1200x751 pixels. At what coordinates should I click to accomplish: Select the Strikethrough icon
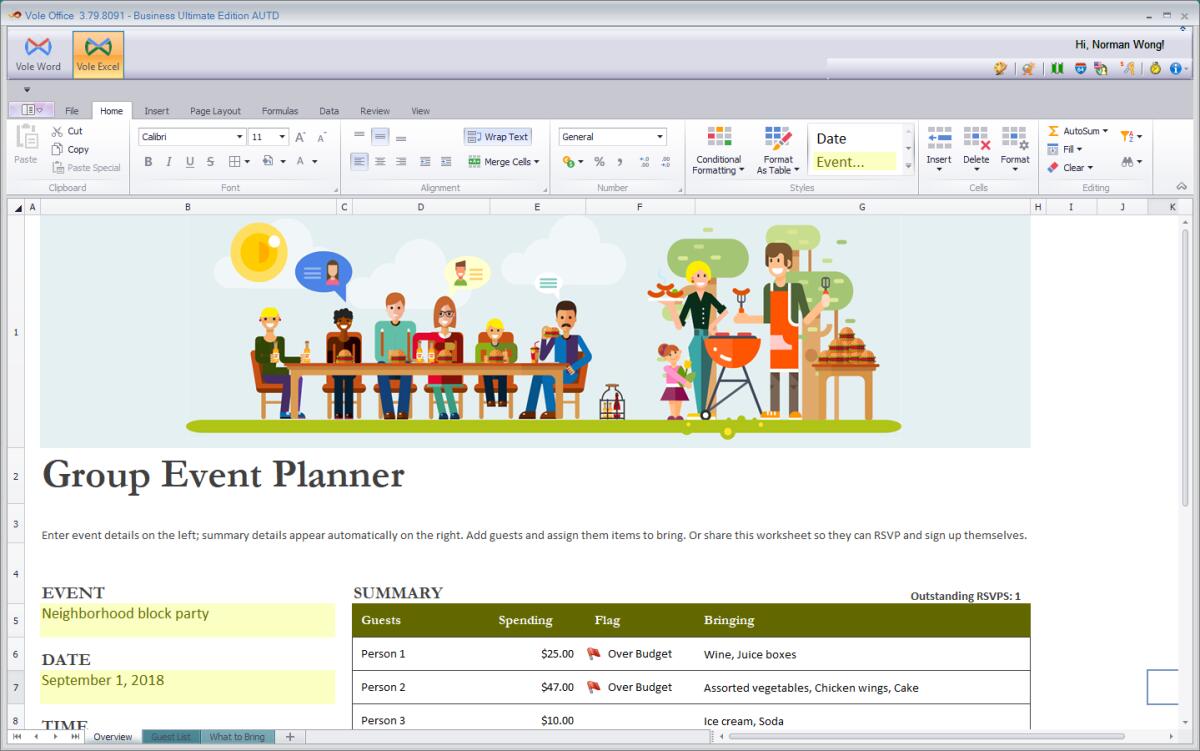[x=211, y=161]
